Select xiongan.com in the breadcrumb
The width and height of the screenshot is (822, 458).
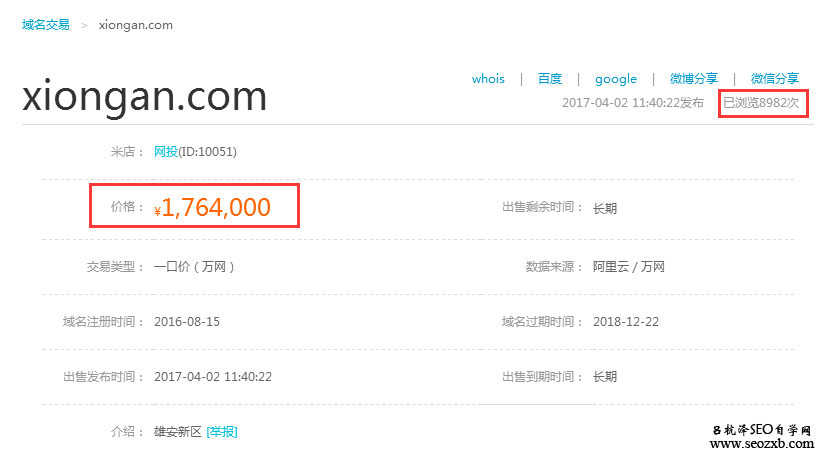coord(136,25)
